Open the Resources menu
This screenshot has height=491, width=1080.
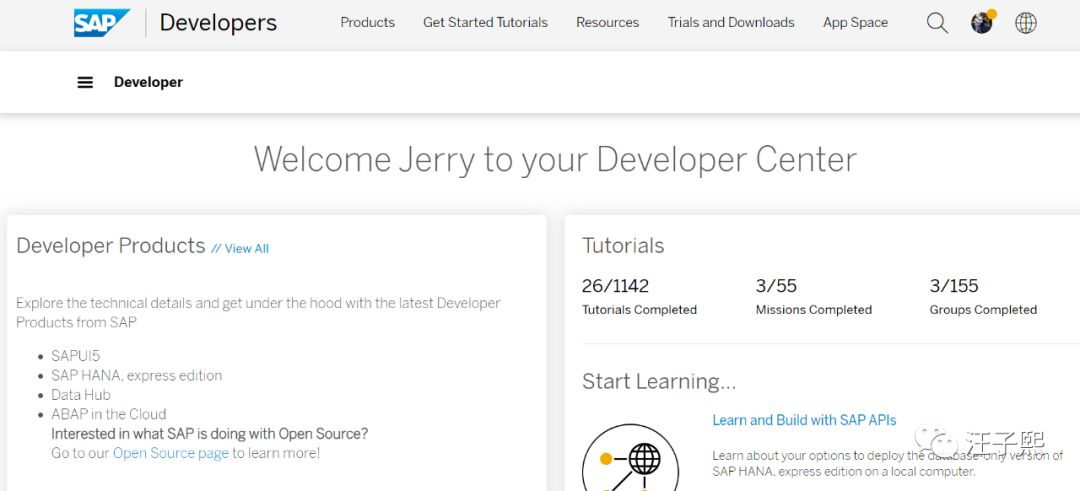point(608,23)
